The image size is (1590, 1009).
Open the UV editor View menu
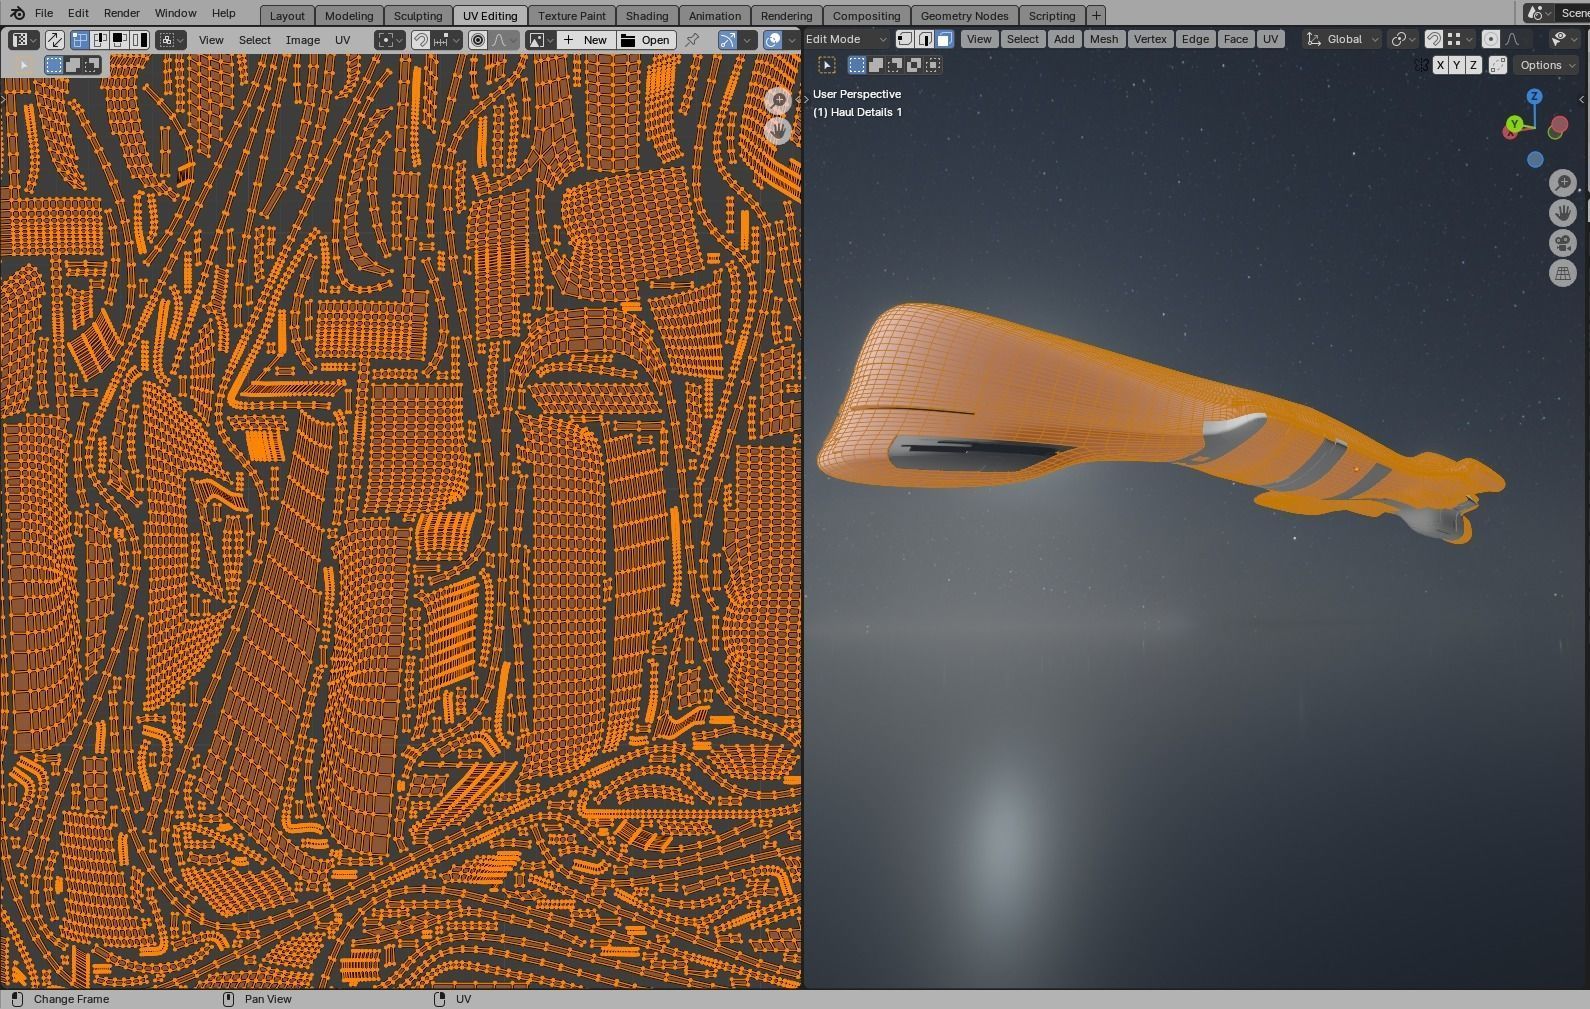(211, 40)
